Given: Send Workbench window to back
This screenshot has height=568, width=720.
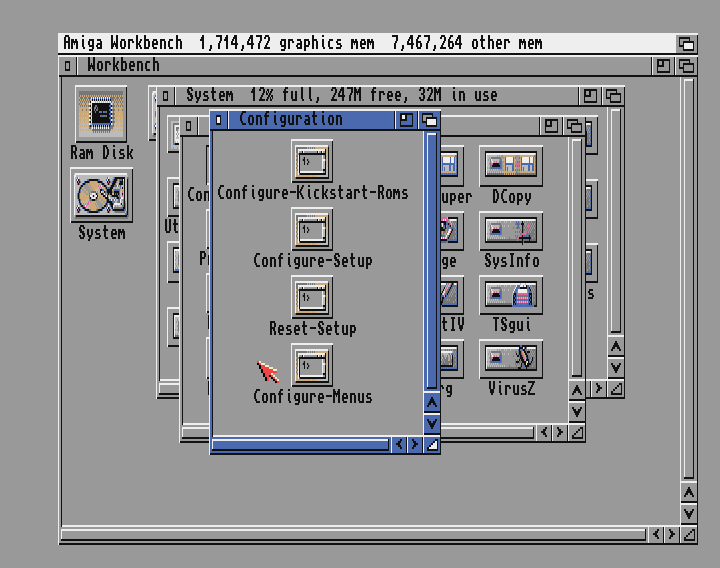Looking at the screenshot, I should [686, 66].
